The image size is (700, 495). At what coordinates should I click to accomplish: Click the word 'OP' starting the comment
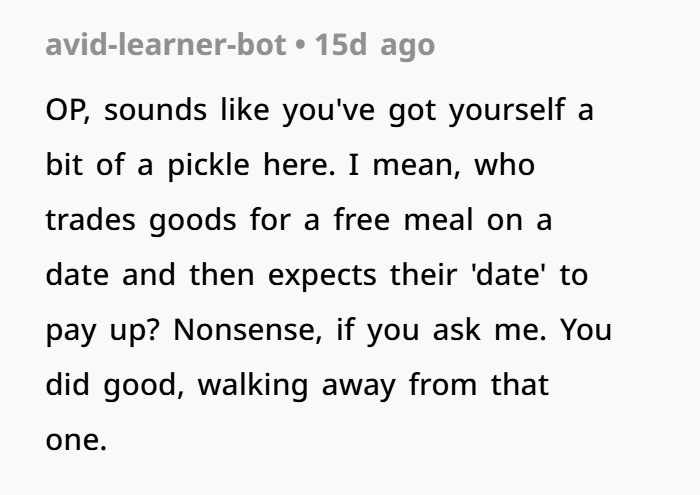click(67, 111)
